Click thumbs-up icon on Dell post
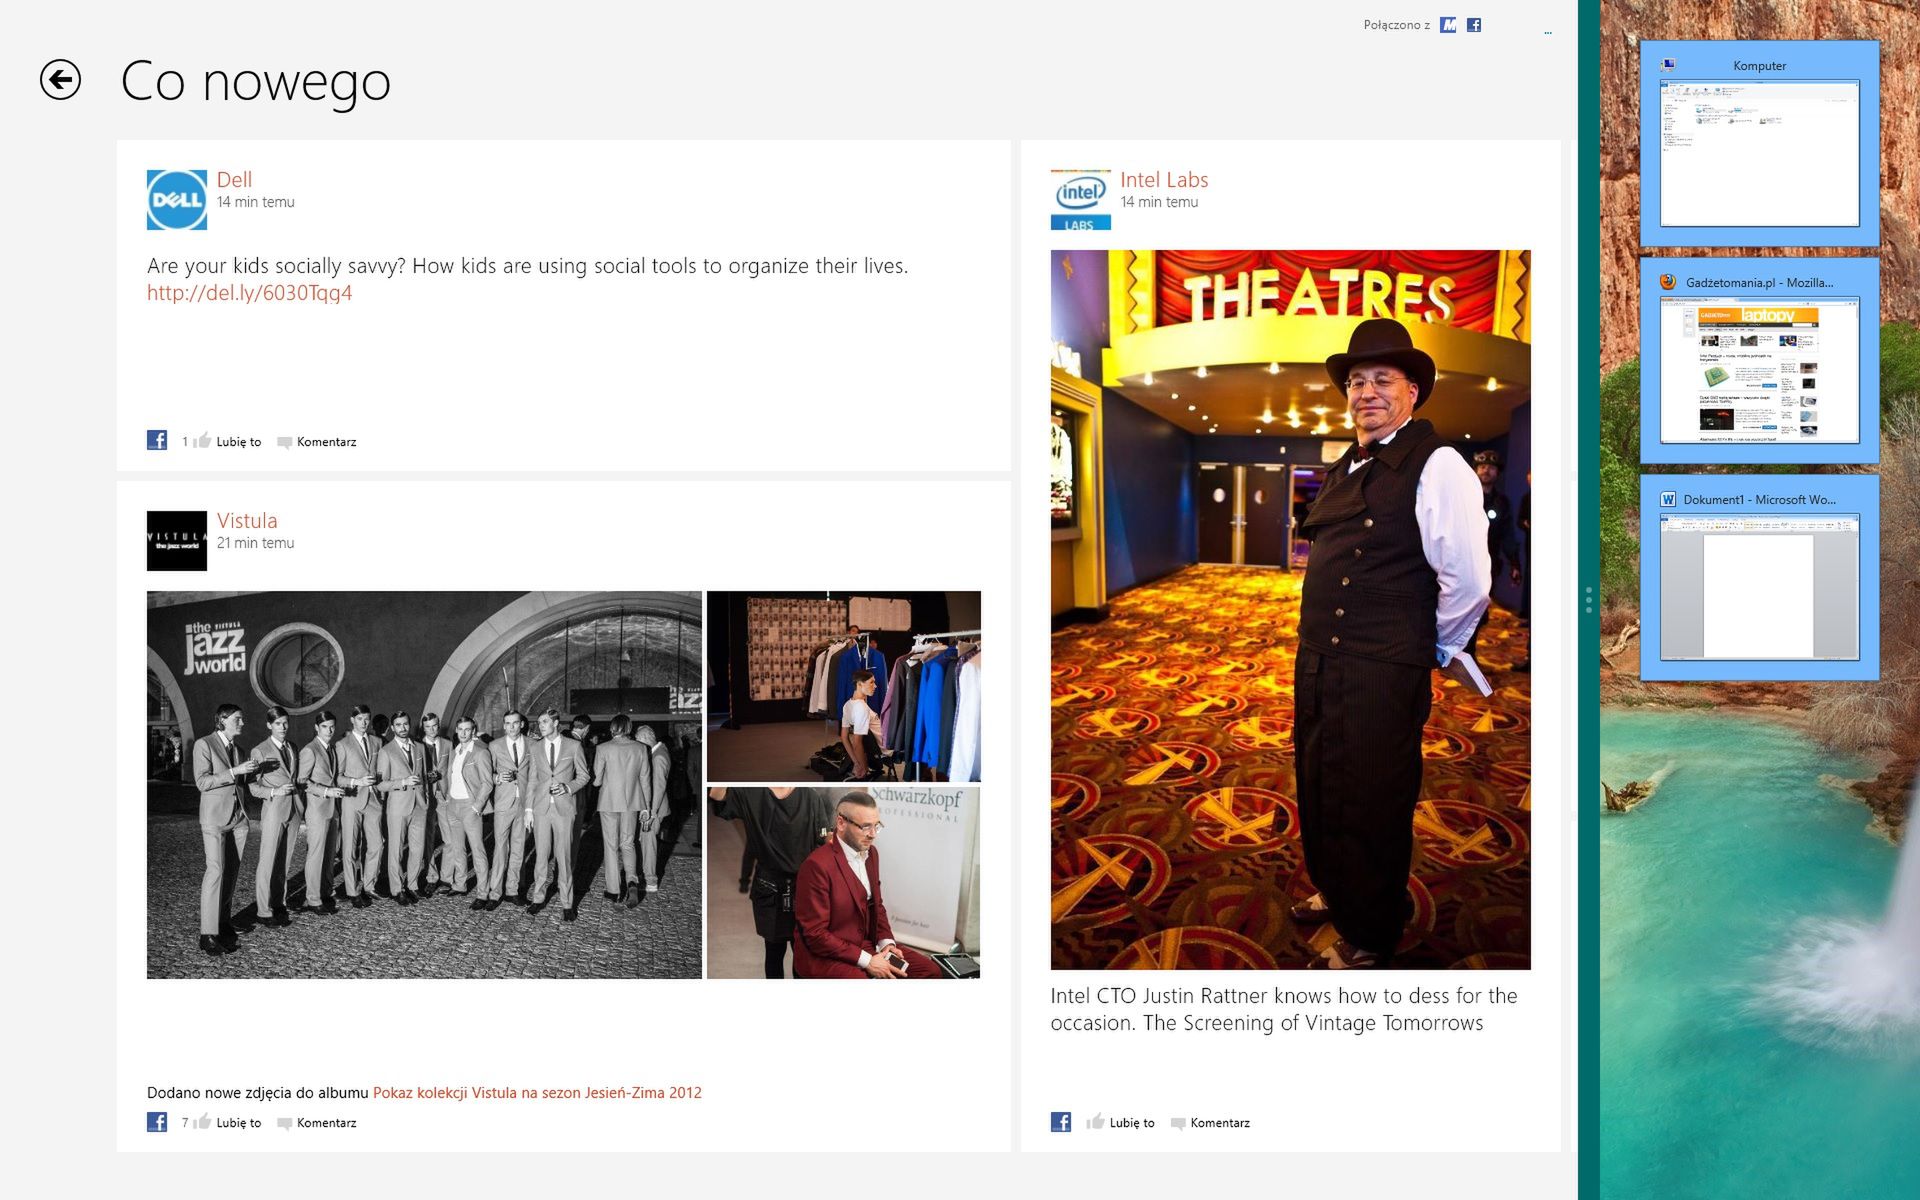The image size is (1920, 1200). click(x=202, y=440)
